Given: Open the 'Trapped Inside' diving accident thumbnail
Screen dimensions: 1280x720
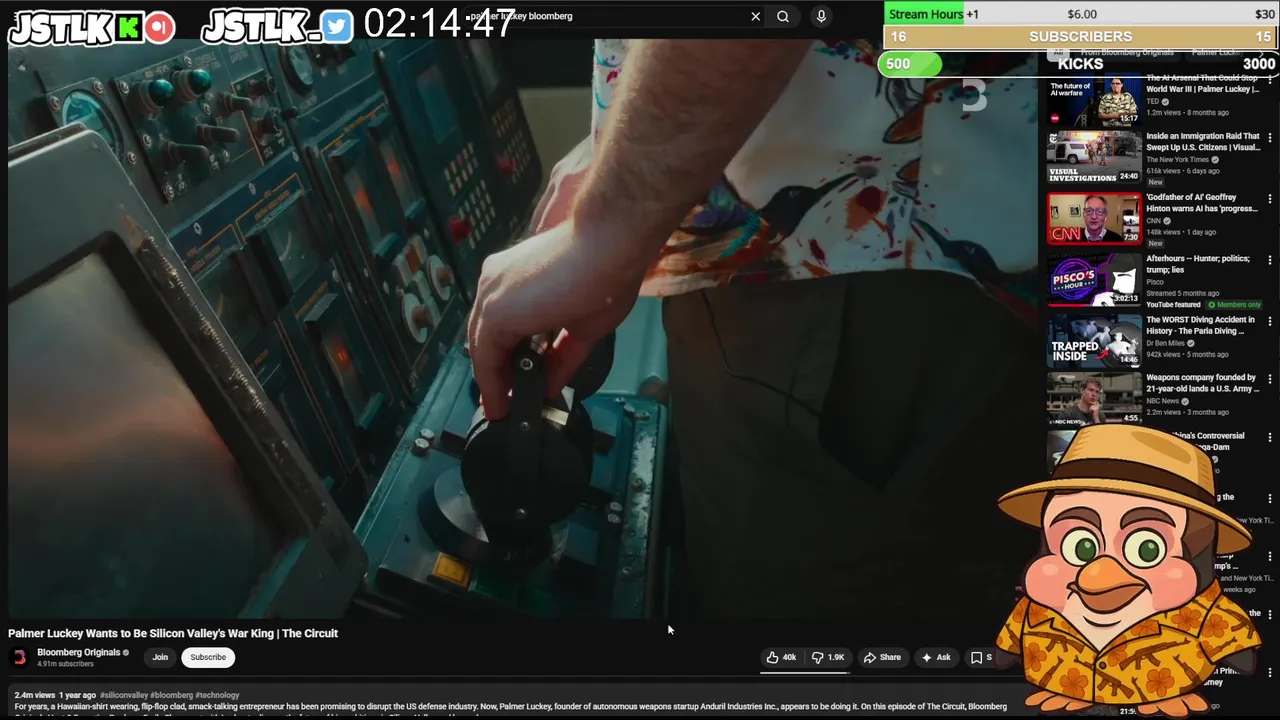Looking at the screenshot, I should tap(1094, 340).
